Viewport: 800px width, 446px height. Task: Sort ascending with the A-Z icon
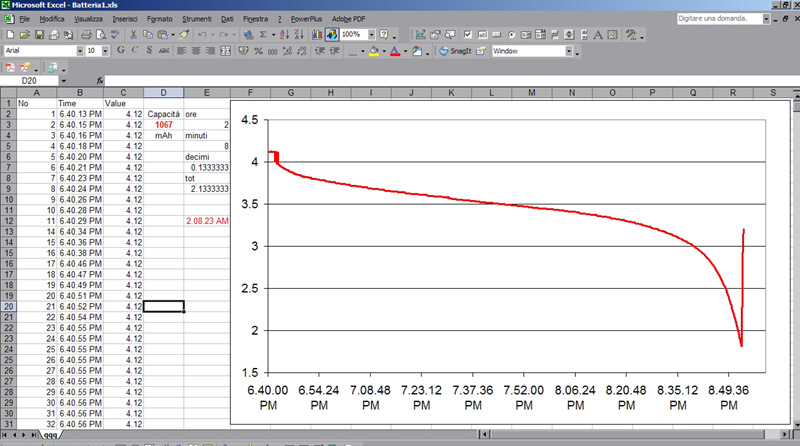click(x=284, y=35)
